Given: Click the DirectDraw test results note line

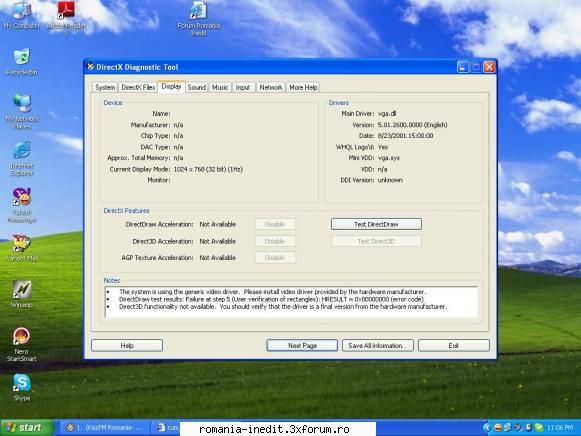Looking at the screenshot, I should click(271, 299).
